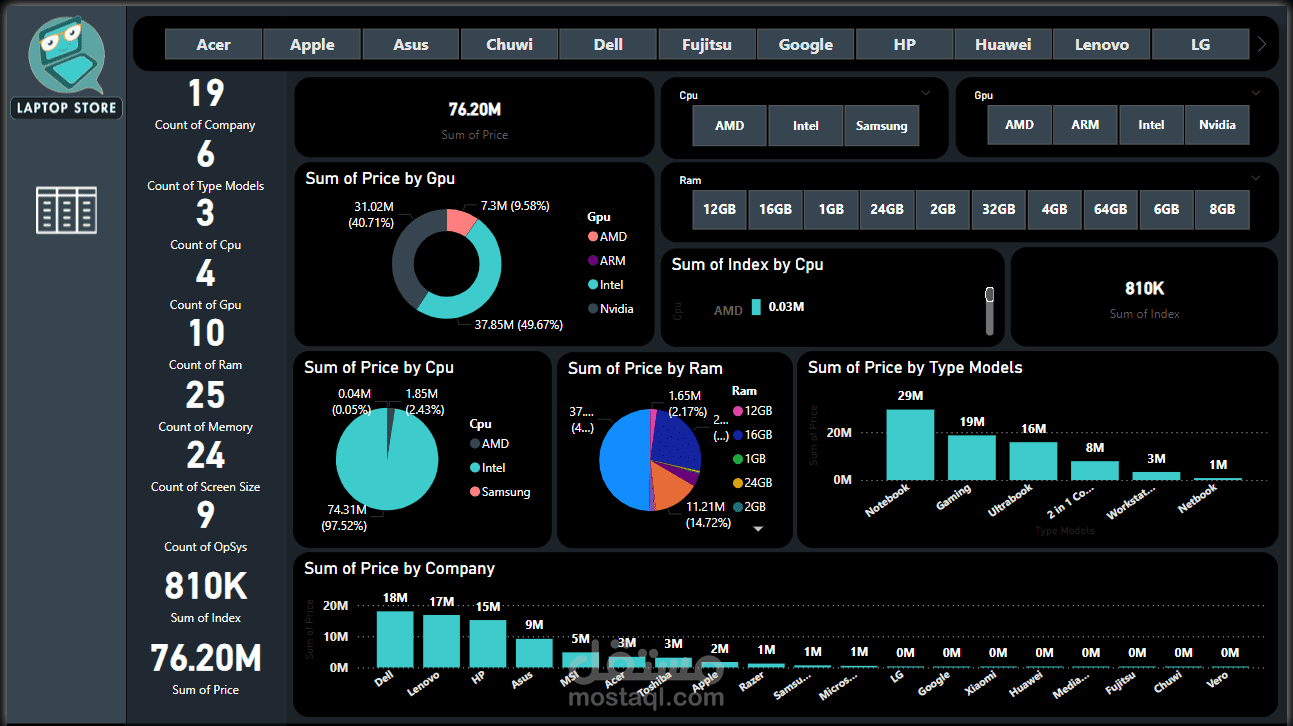The image size is (1293, 726).
Task: Select the Notebook bar in Type Models chart
Action: point(910,445)
